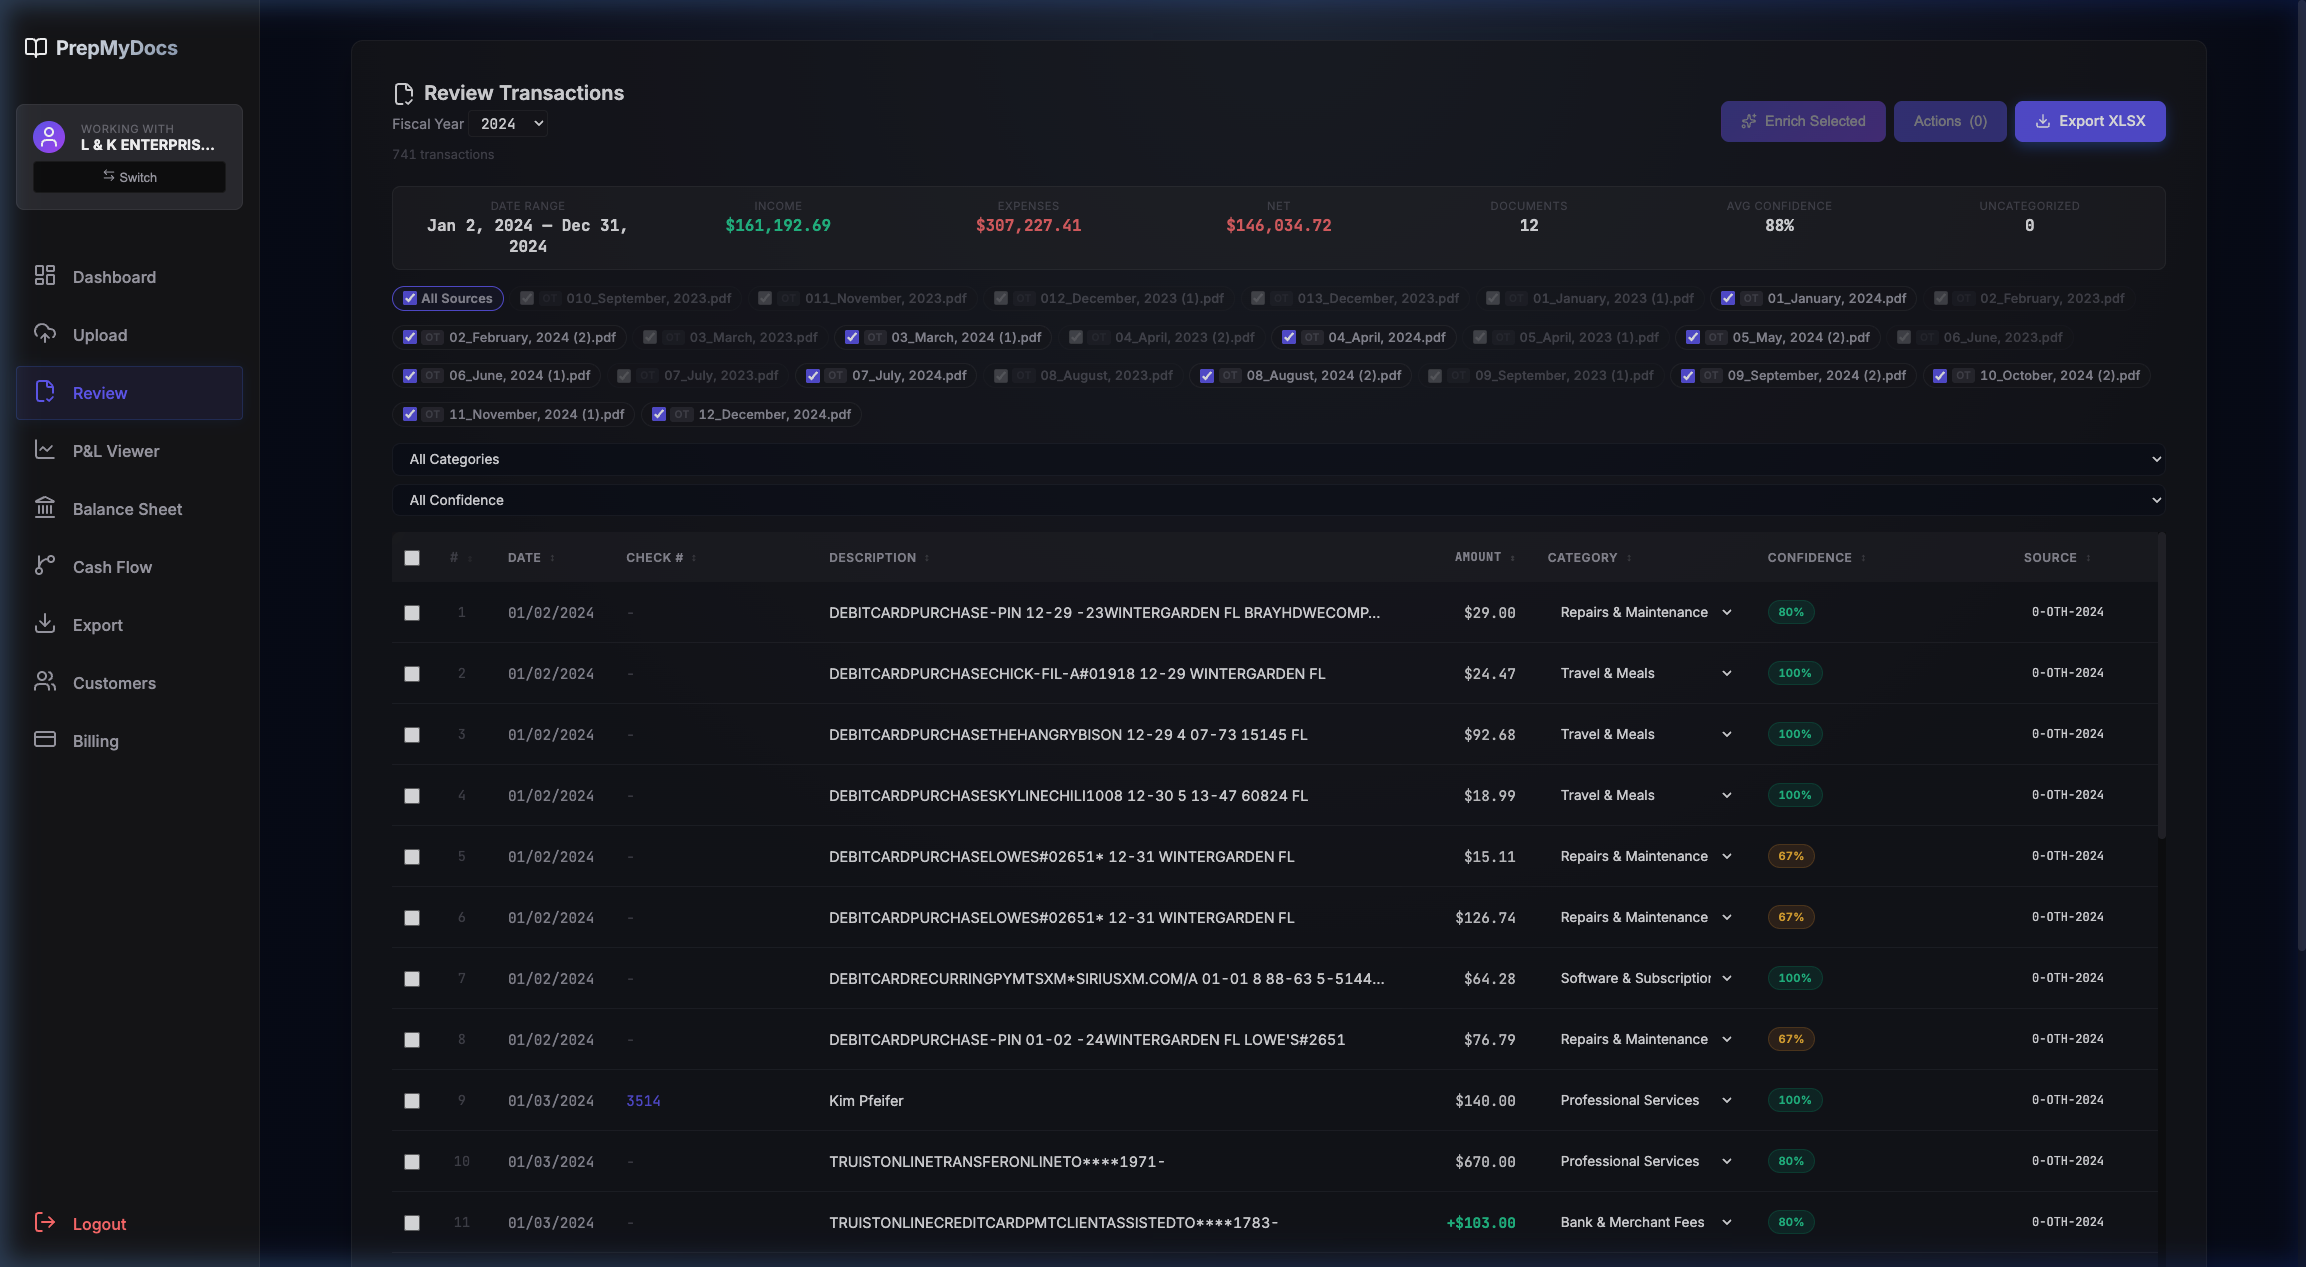Open the Dashboard from the sidebar
2306x1267 pixels.
point(113,277)
